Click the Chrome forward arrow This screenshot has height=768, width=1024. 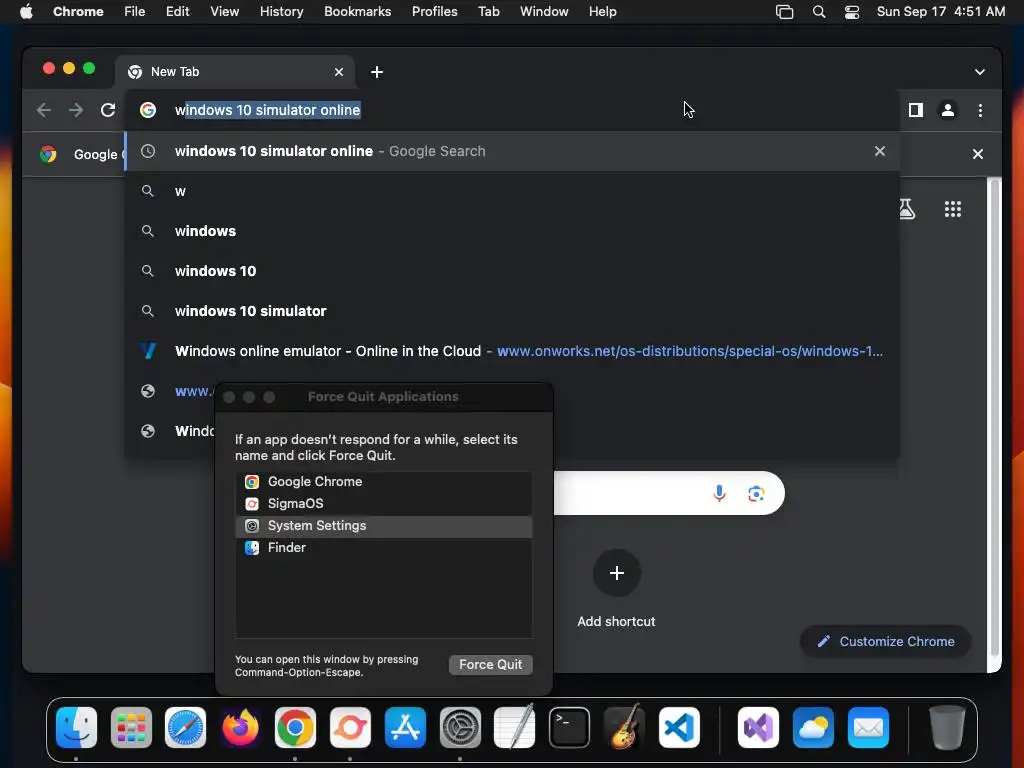coord(76,110)
